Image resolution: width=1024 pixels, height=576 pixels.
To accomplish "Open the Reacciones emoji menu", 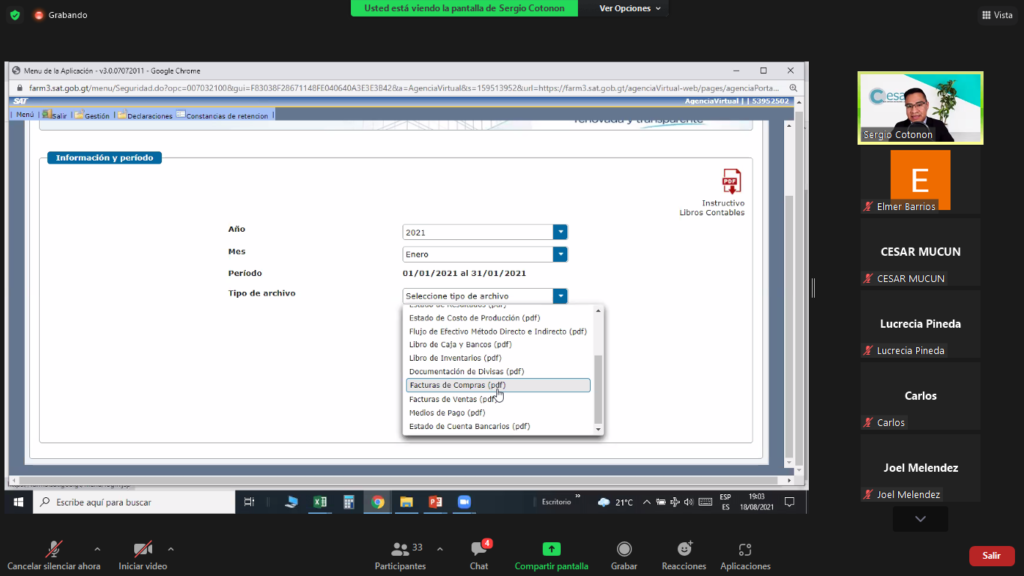I will coord(684,550).
